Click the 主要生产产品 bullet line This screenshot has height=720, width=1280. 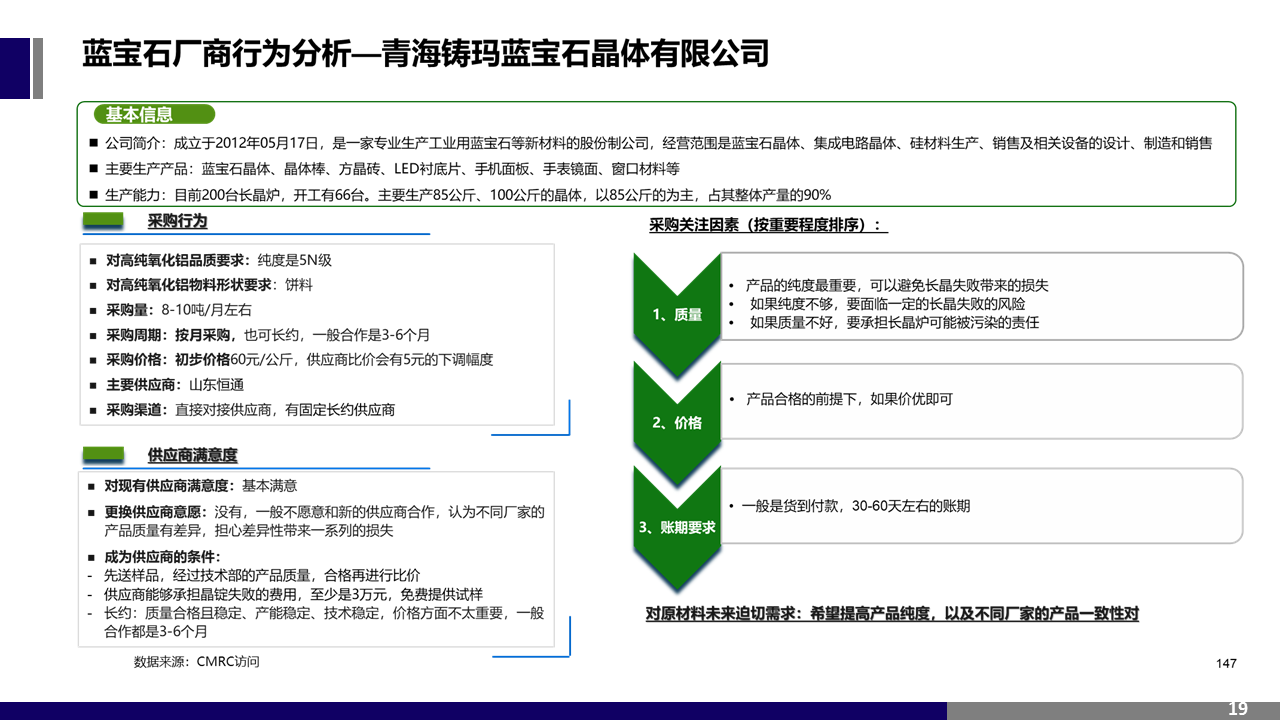tap(384, 169)
